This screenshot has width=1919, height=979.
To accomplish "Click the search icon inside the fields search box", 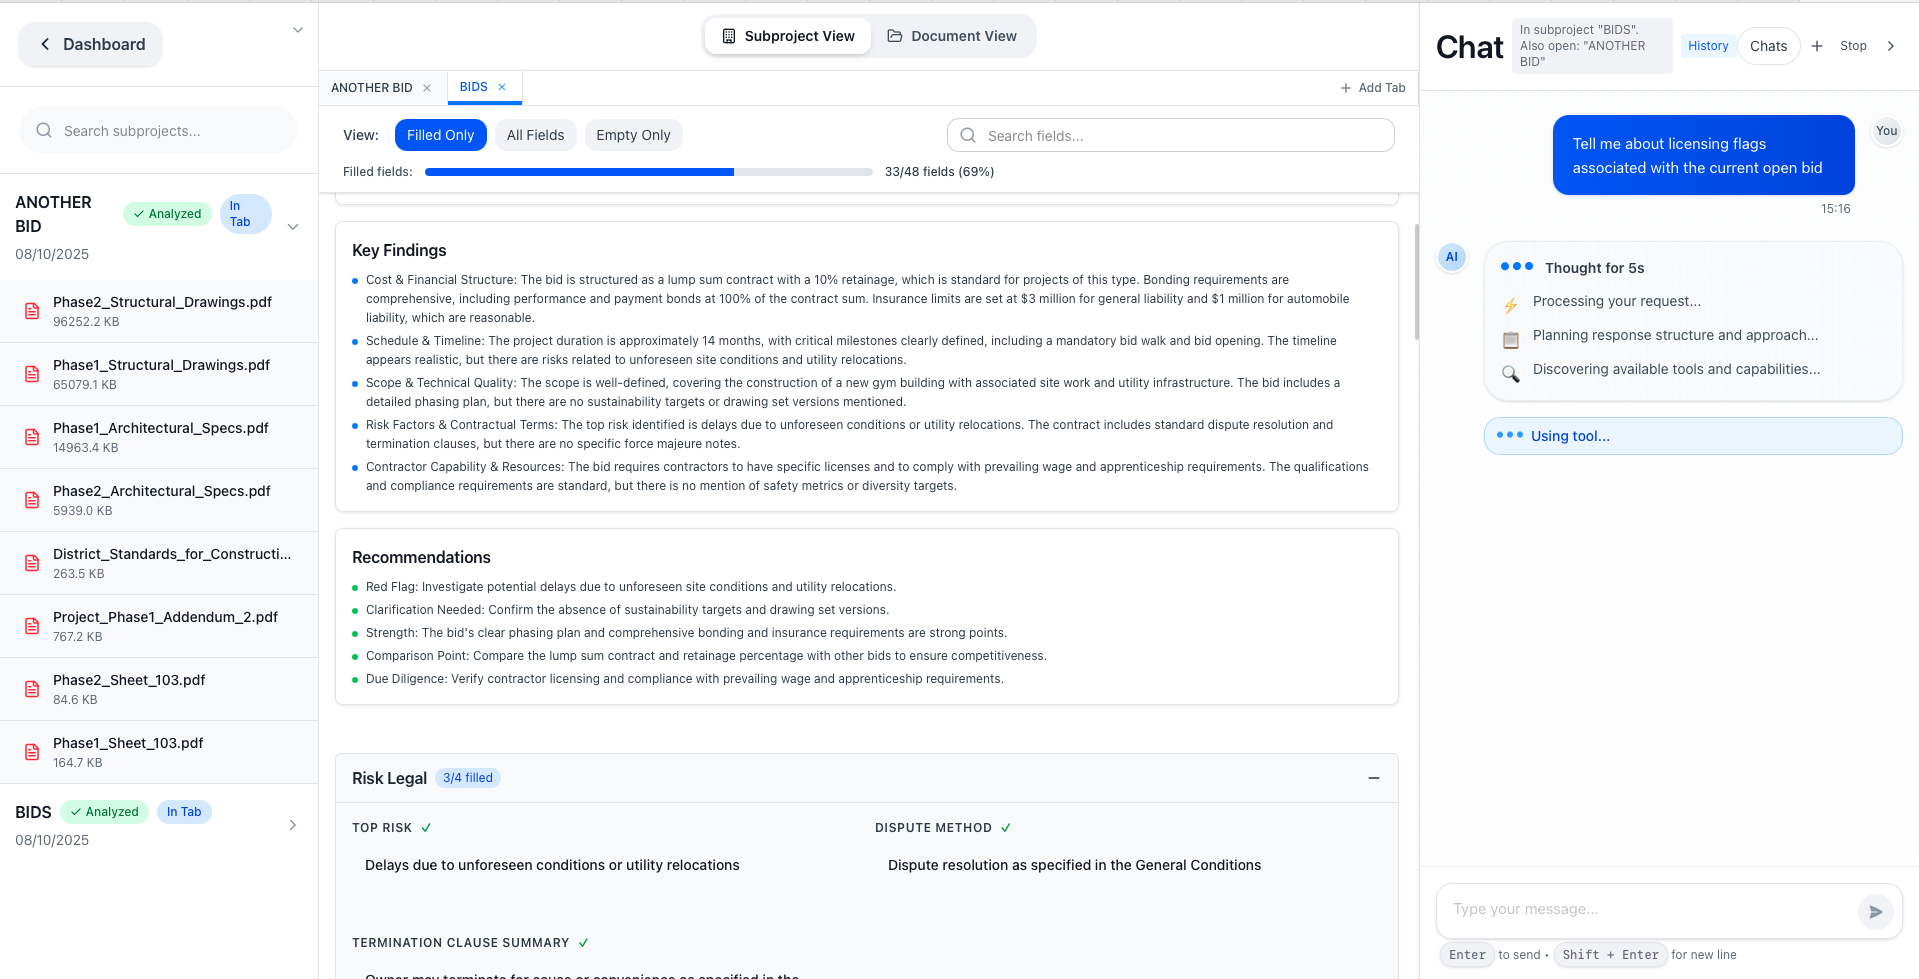I will tap(967, 135).
